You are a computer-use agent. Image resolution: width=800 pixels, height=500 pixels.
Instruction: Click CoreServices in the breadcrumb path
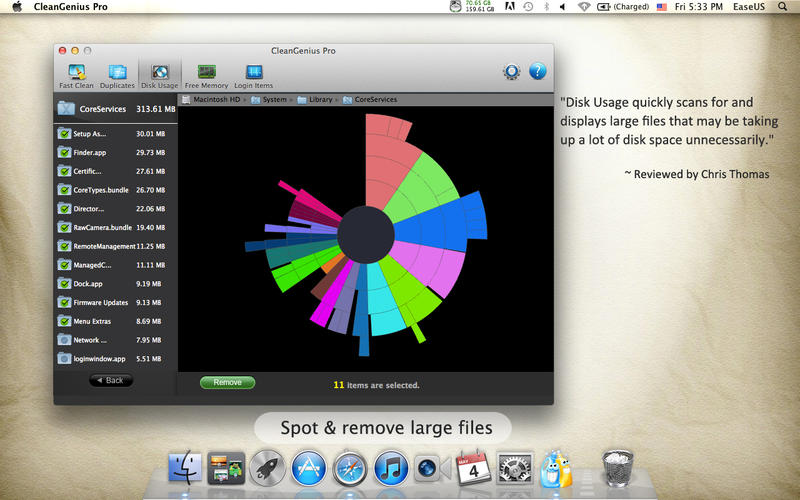(370, 99)
